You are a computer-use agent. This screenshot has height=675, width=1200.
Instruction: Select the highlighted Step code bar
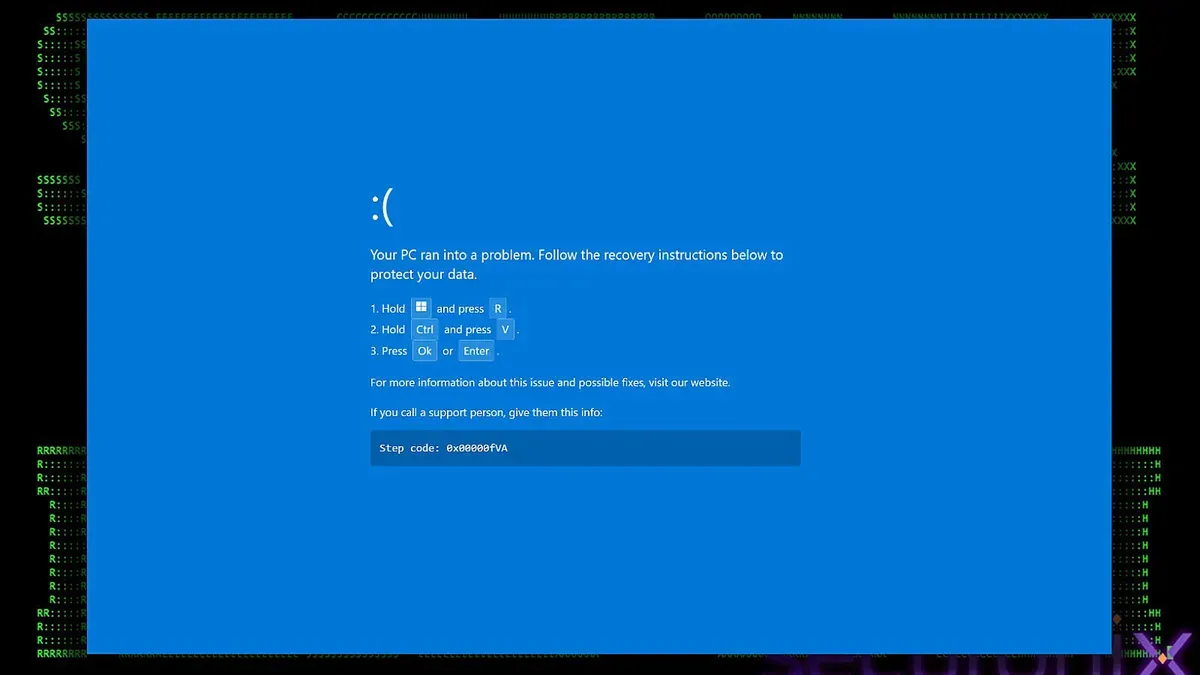click(x=585, y=447)
